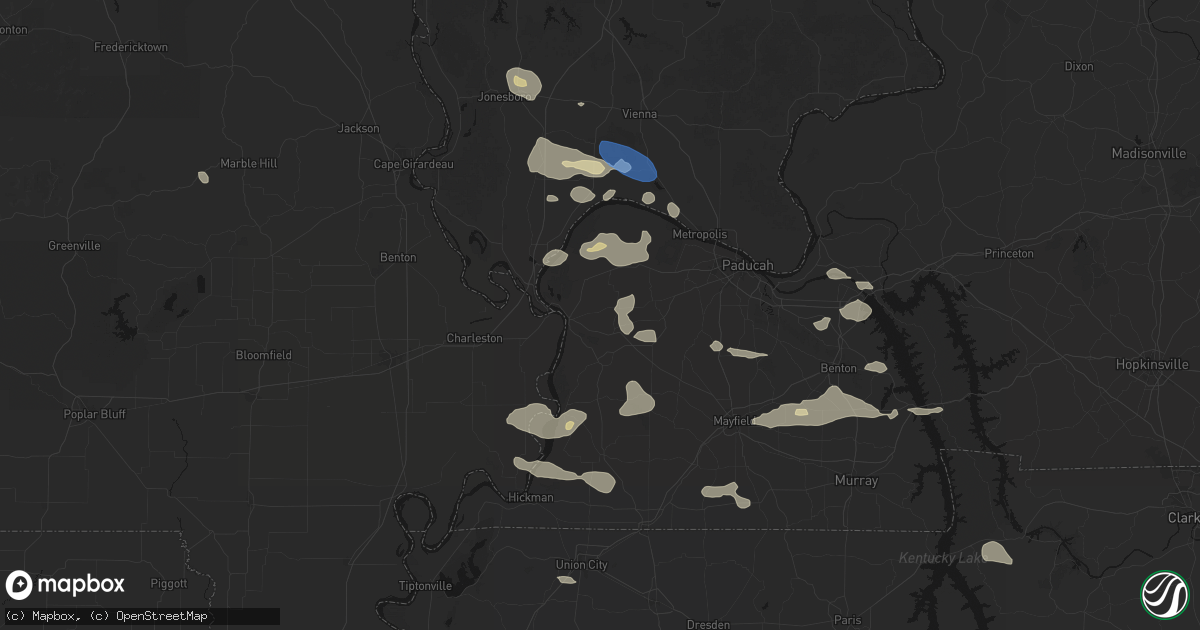The height and width of the screenshot is (630, 1200).
Task: Click the Mapbox logo
Action: [65, 585]
